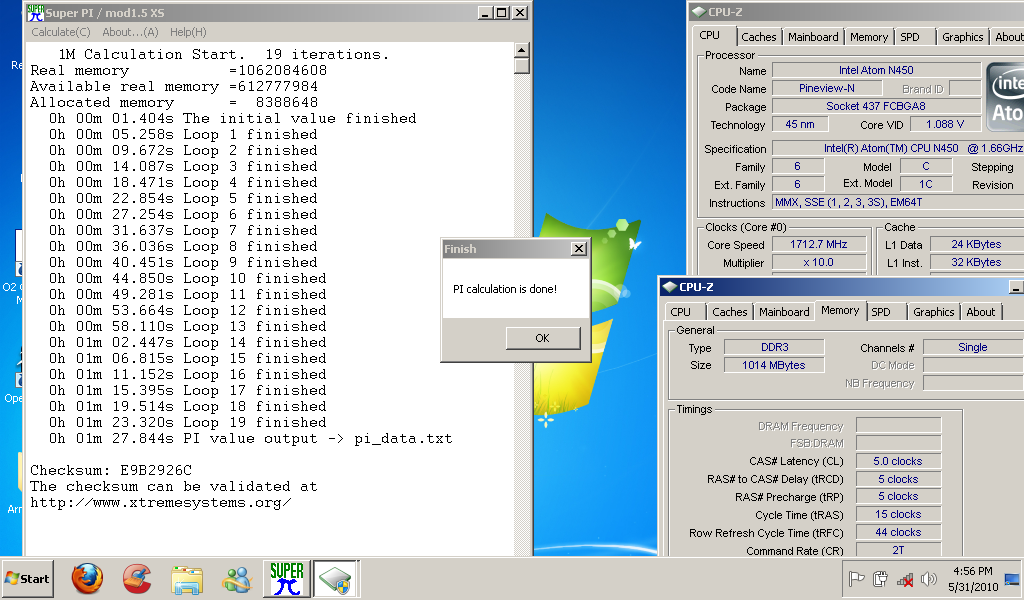Viewport: 1024px width, 600px height.
Task: Switch to Super PI taskbar button
Action: tap(287, 578)
